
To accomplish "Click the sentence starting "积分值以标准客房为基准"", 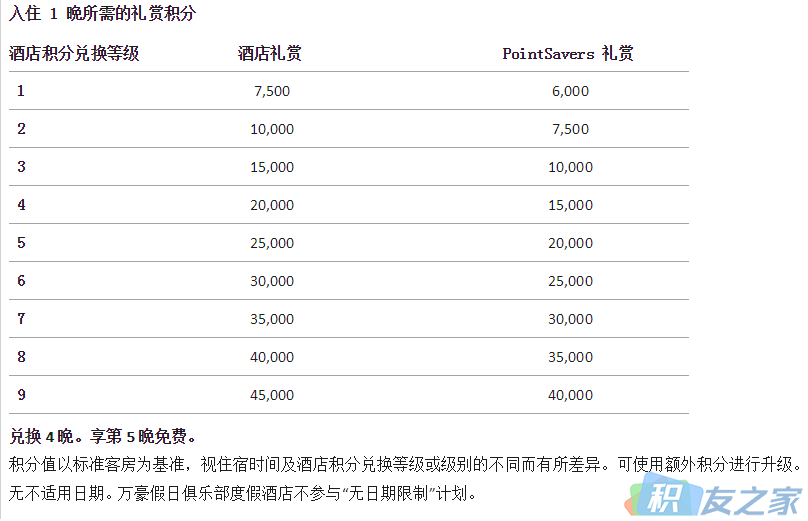I will 405,465.
